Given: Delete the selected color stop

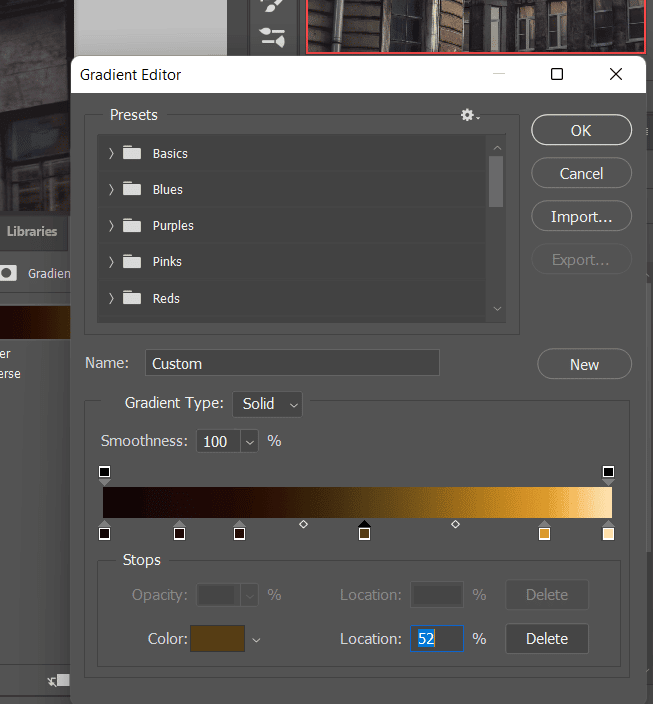Looking at the screenshot, I should click(547, 638).
